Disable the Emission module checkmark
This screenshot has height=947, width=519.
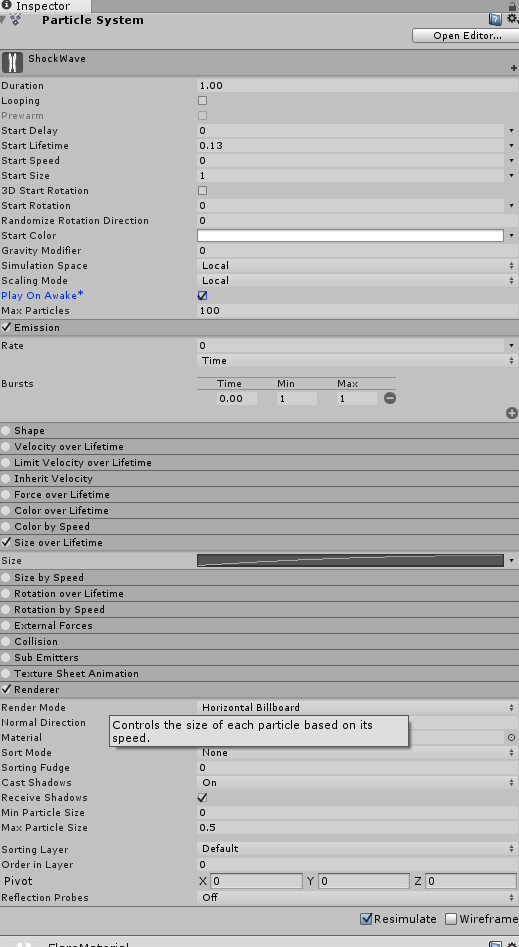coord(6,327)
